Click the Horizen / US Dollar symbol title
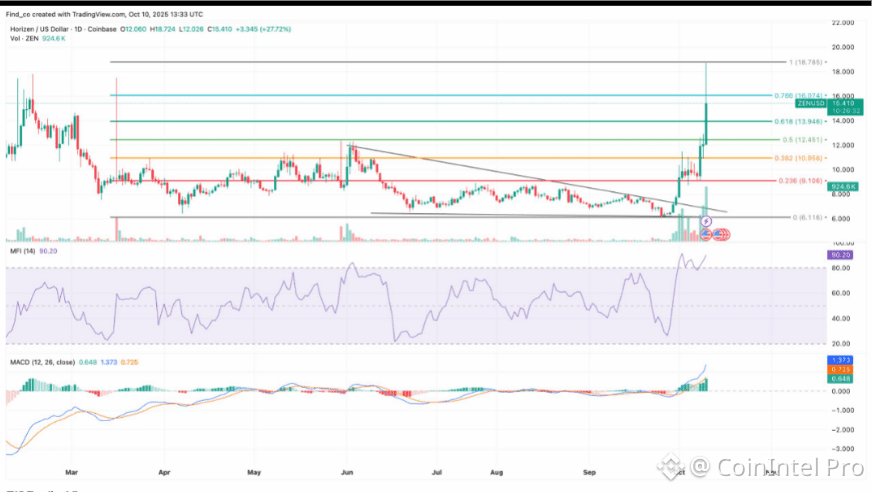Screen dimensions: 872x492 pos(40,29)
